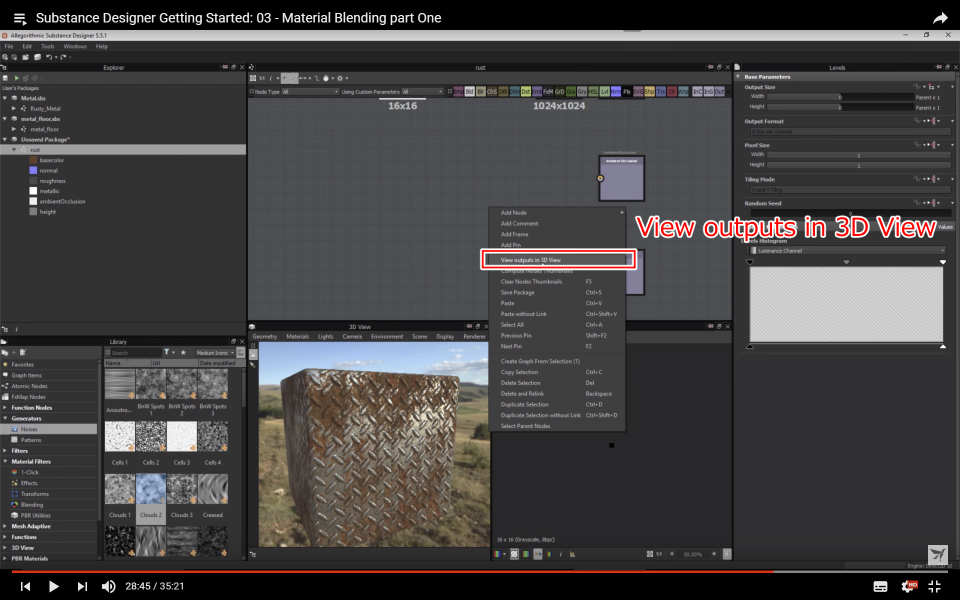This screenshot has width=960, height=600.
Task: Click the Normal (Nrm) node shortcut icon
Action: [615, 92]
